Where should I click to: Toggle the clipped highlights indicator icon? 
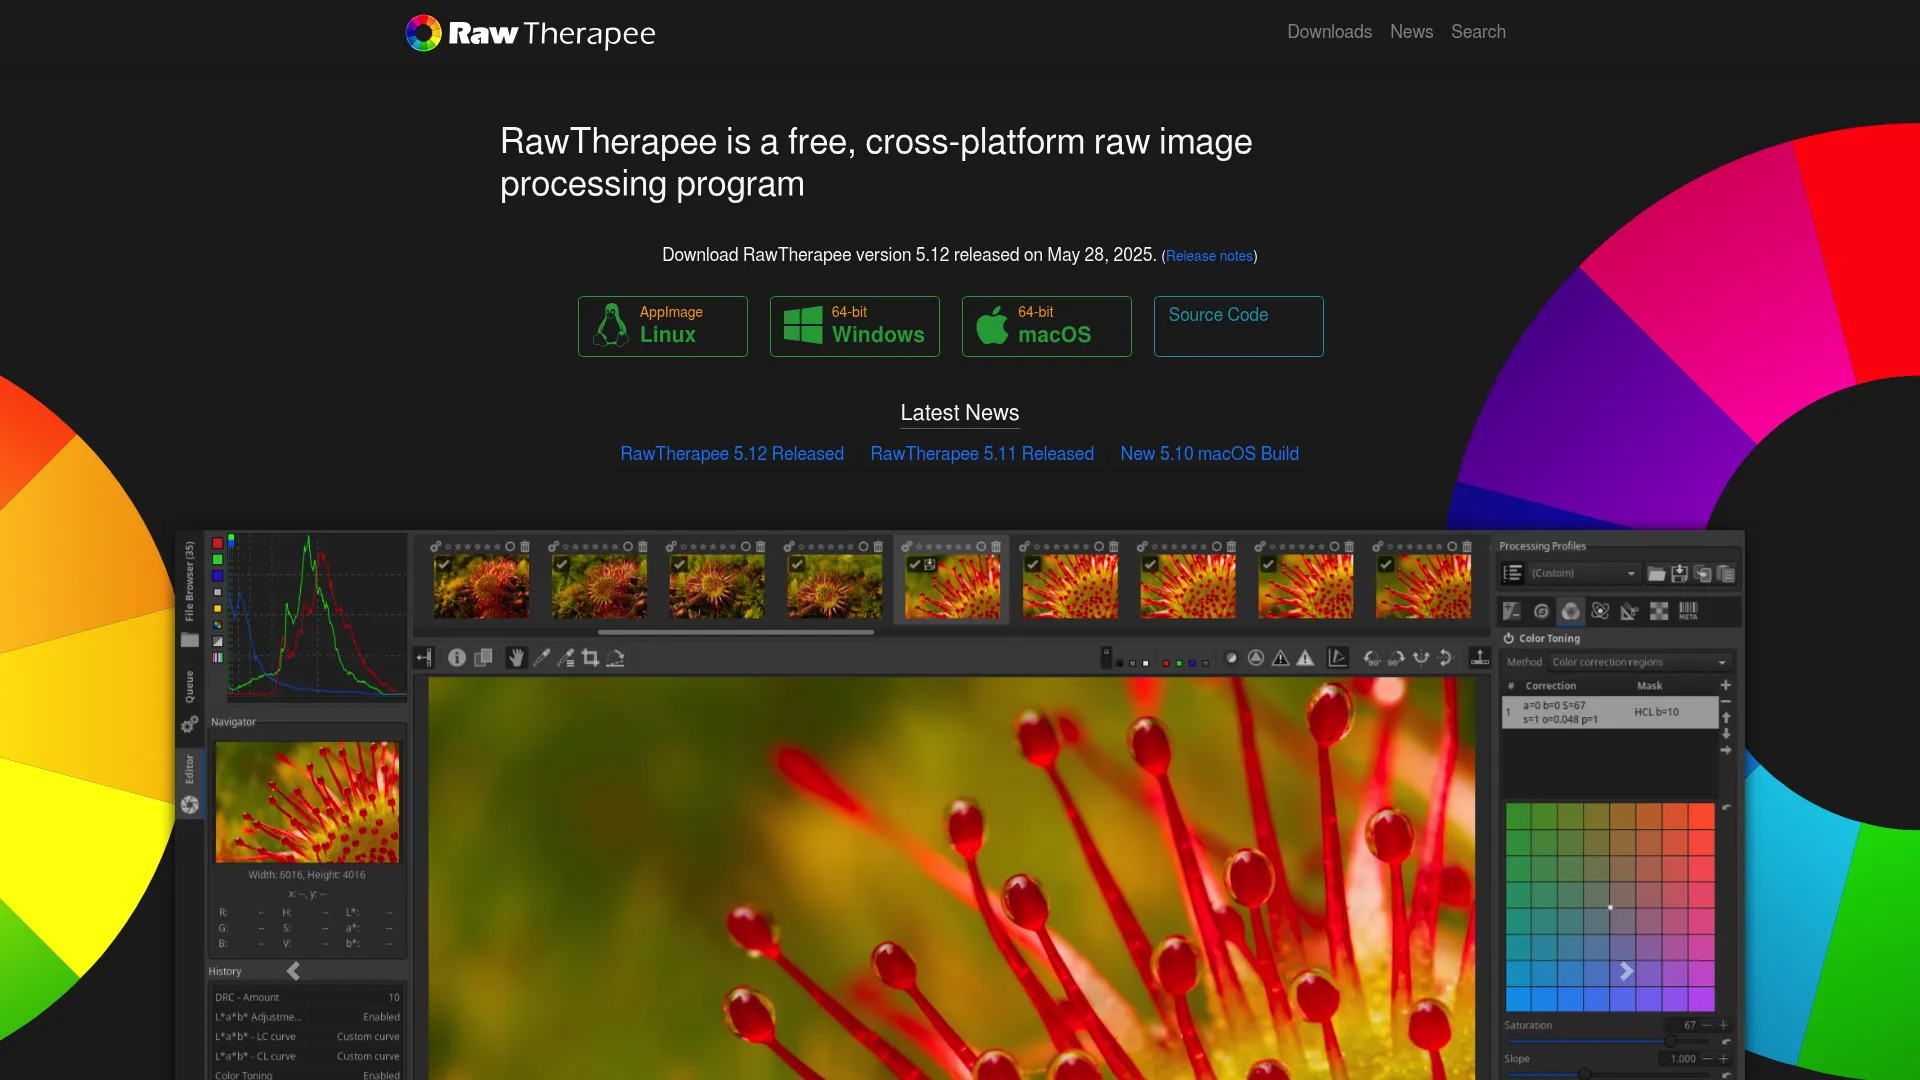(x=1305, y=658)
